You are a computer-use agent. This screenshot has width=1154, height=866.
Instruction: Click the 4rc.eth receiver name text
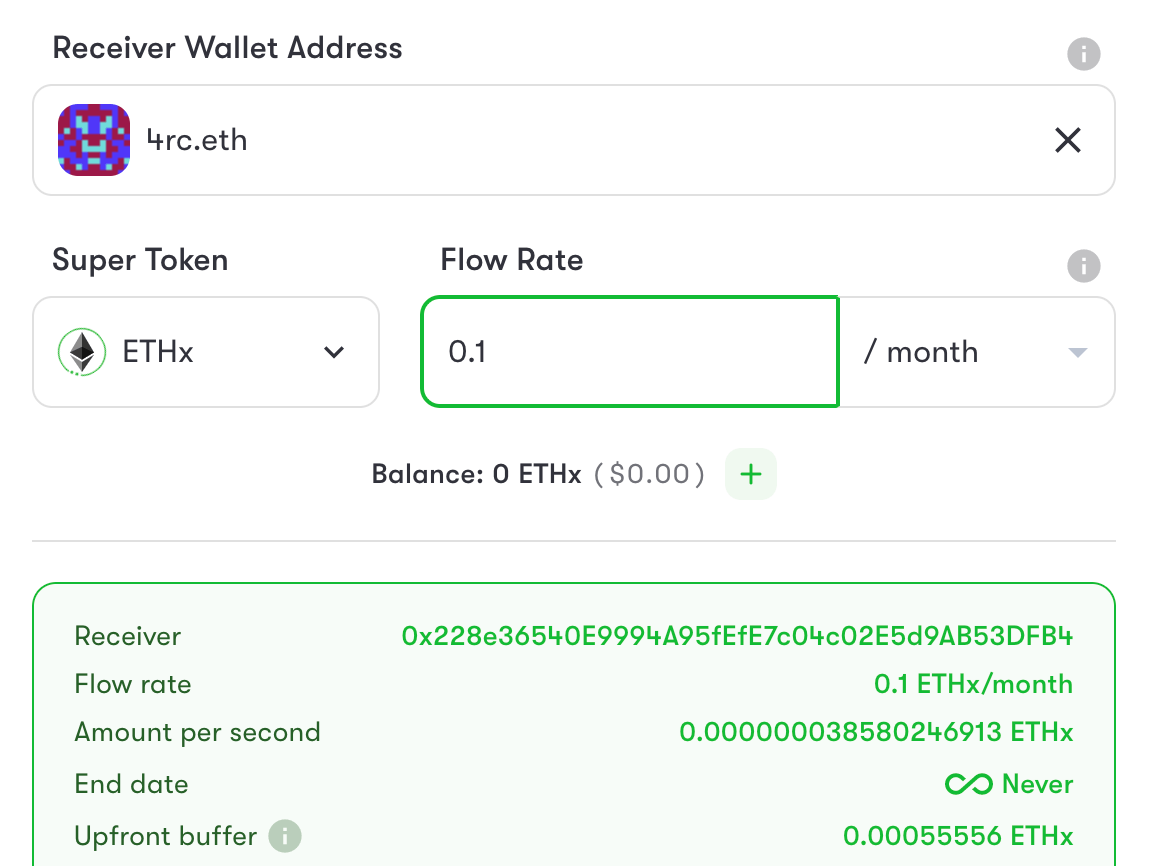pyautogui.click(x=197, y=140)
